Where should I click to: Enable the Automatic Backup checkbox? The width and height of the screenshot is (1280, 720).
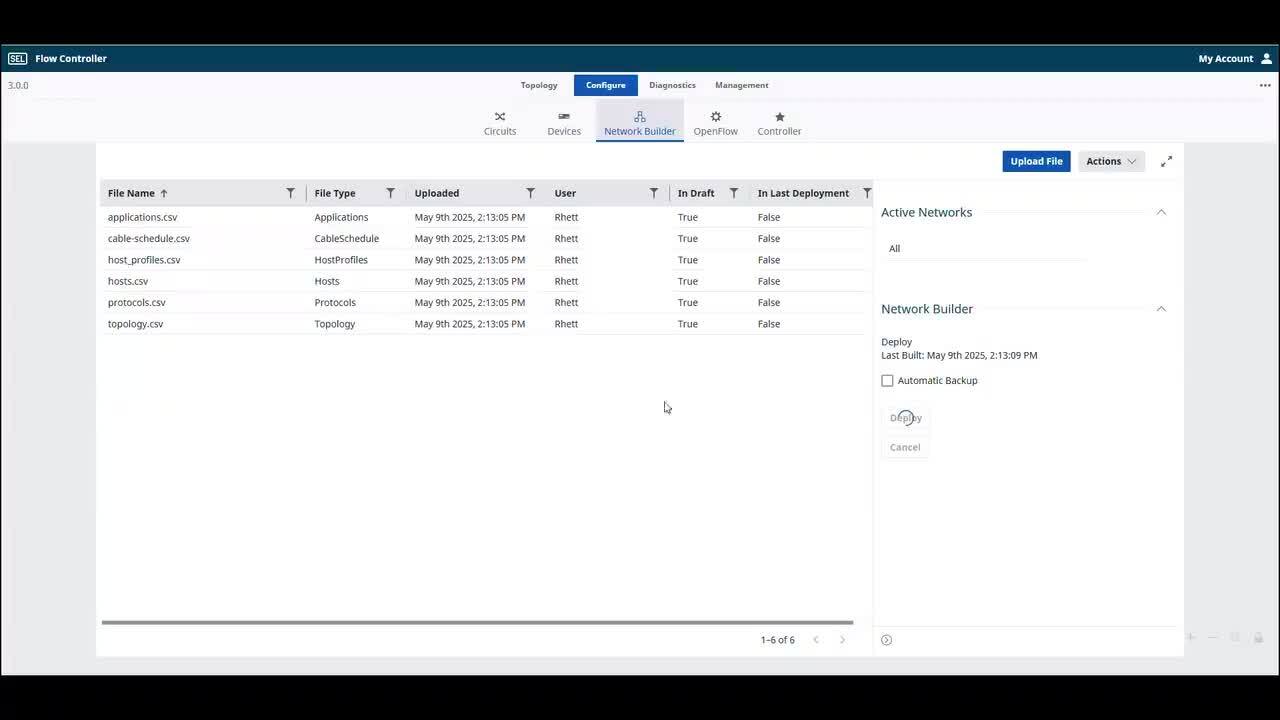[x=887, y=381]
